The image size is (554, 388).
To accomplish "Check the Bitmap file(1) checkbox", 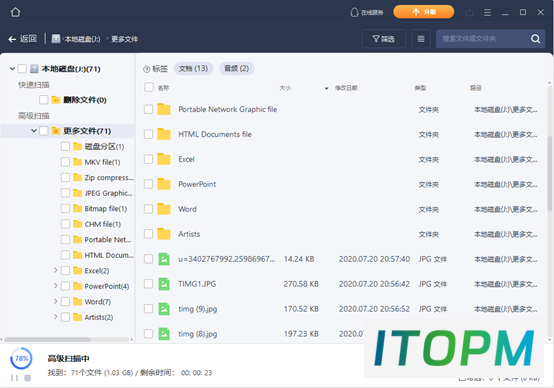I will (x=65, y=208).
